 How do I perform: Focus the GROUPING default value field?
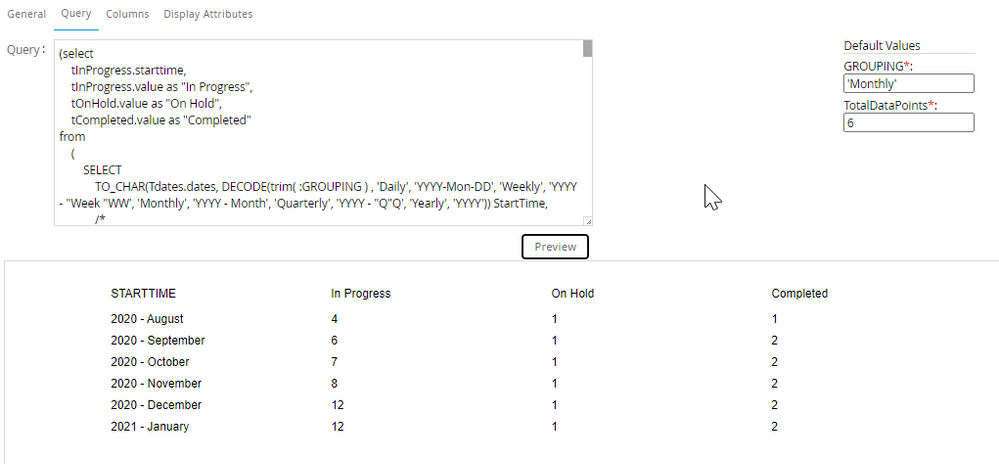click(x=908, y=84)
